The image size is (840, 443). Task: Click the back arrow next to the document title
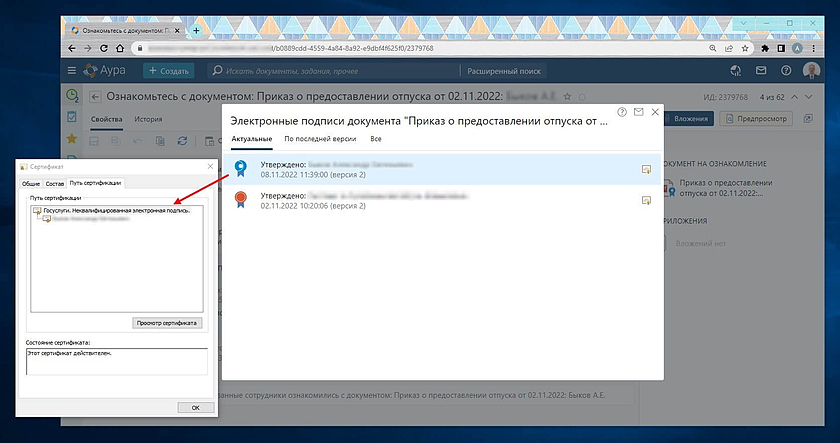click(96, 97)
